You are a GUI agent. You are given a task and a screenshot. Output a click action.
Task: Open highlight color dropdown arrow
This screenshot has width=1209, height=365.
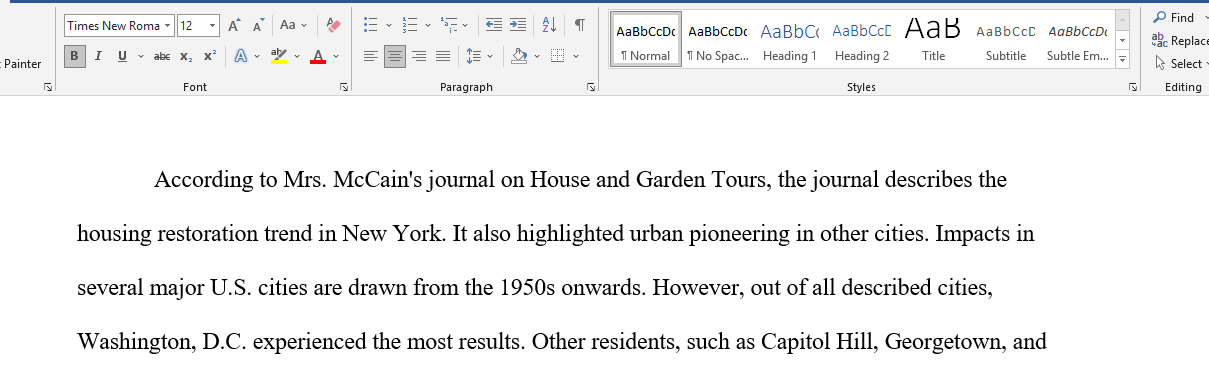(x=297, y=56)
